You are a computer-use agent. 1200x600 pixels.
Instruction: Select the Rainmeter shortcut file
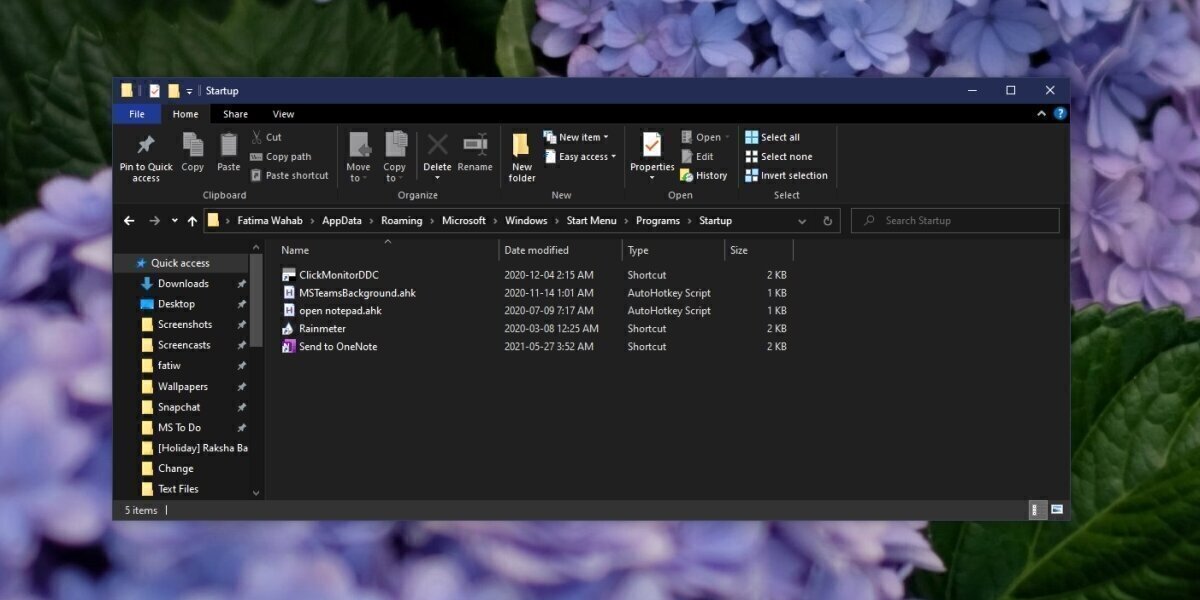click(x=322, y=329)
